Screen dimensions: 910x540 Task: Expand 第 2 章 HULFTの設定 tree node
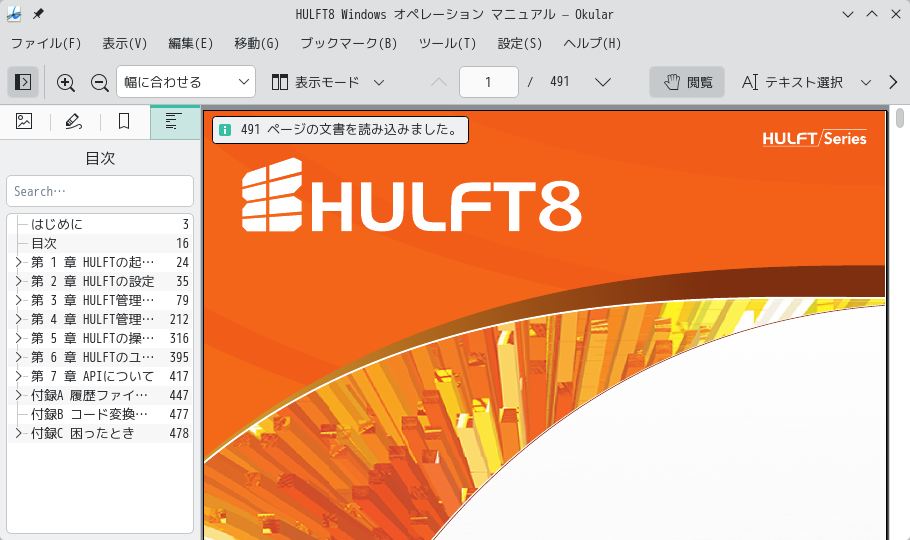pos(19,282)
